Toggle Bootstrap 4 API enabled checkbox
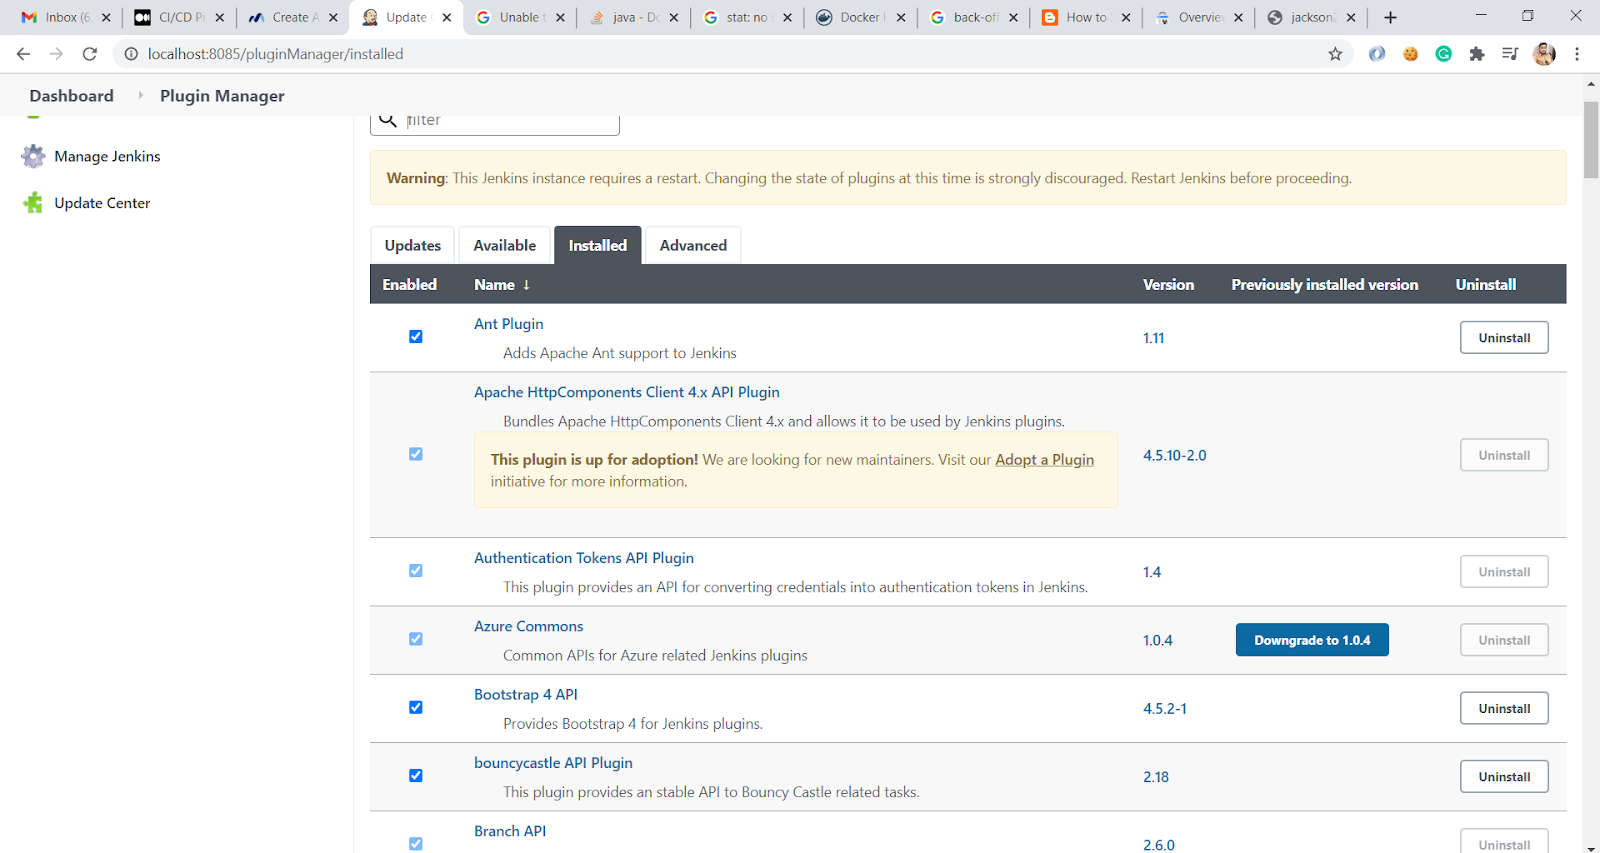This screenshot has height=853, width=1600. (416, 707)
